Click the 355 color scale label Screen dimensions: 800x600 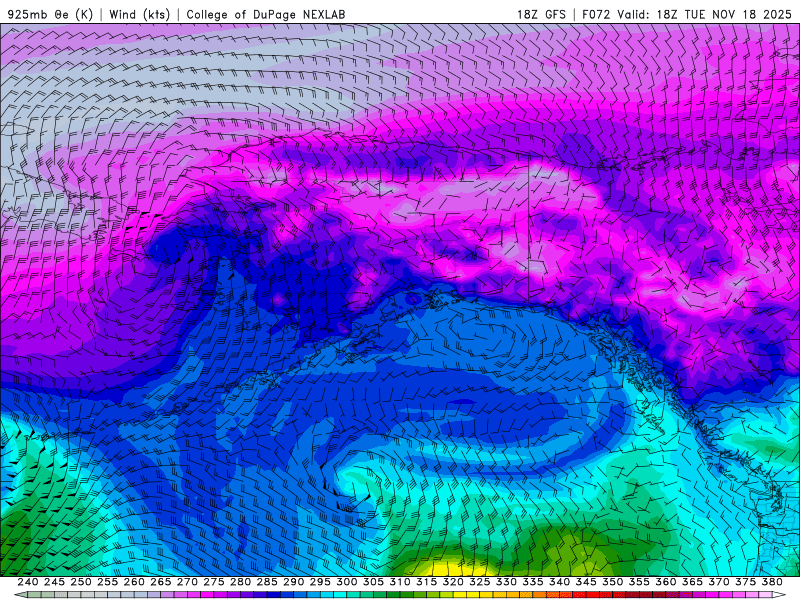639,582
